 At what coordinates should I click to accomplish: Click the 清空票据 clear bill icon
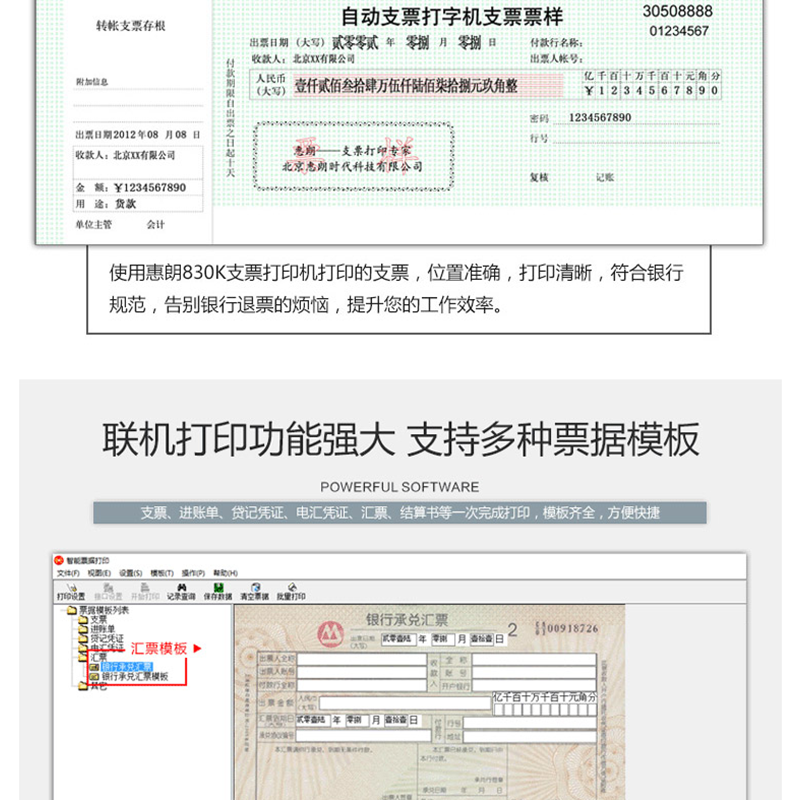(x=255, y=588)
